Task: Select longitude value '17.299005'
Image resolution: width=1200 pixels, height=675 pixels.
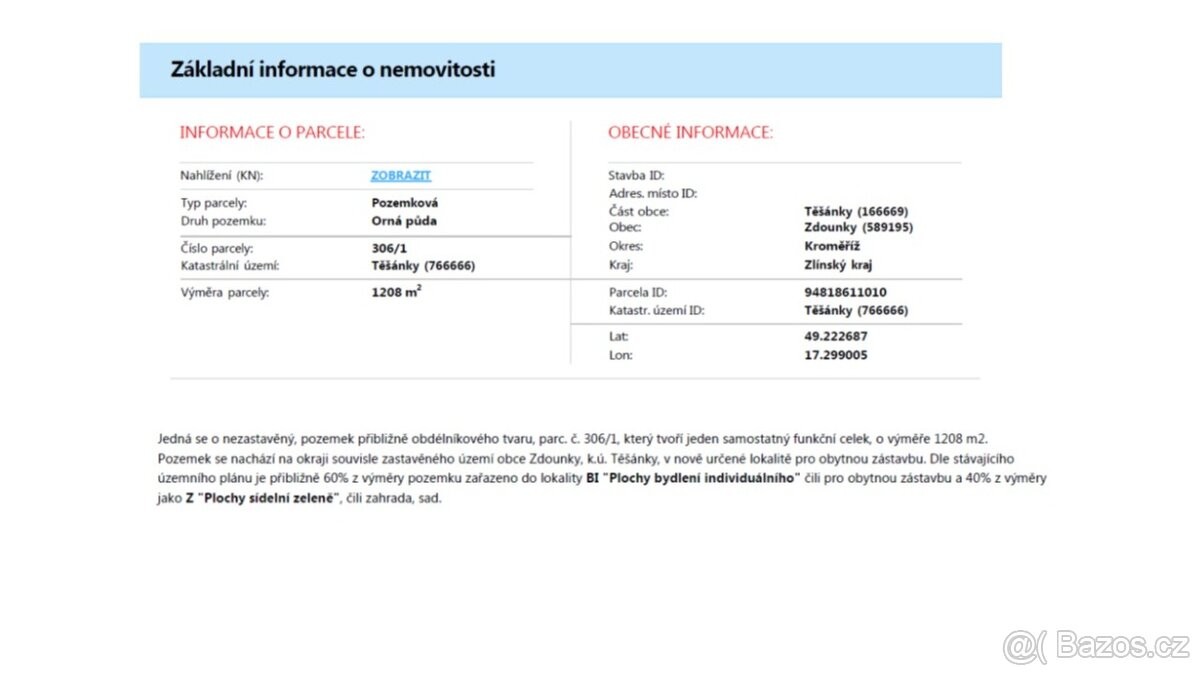Action: tap(836, 355)
